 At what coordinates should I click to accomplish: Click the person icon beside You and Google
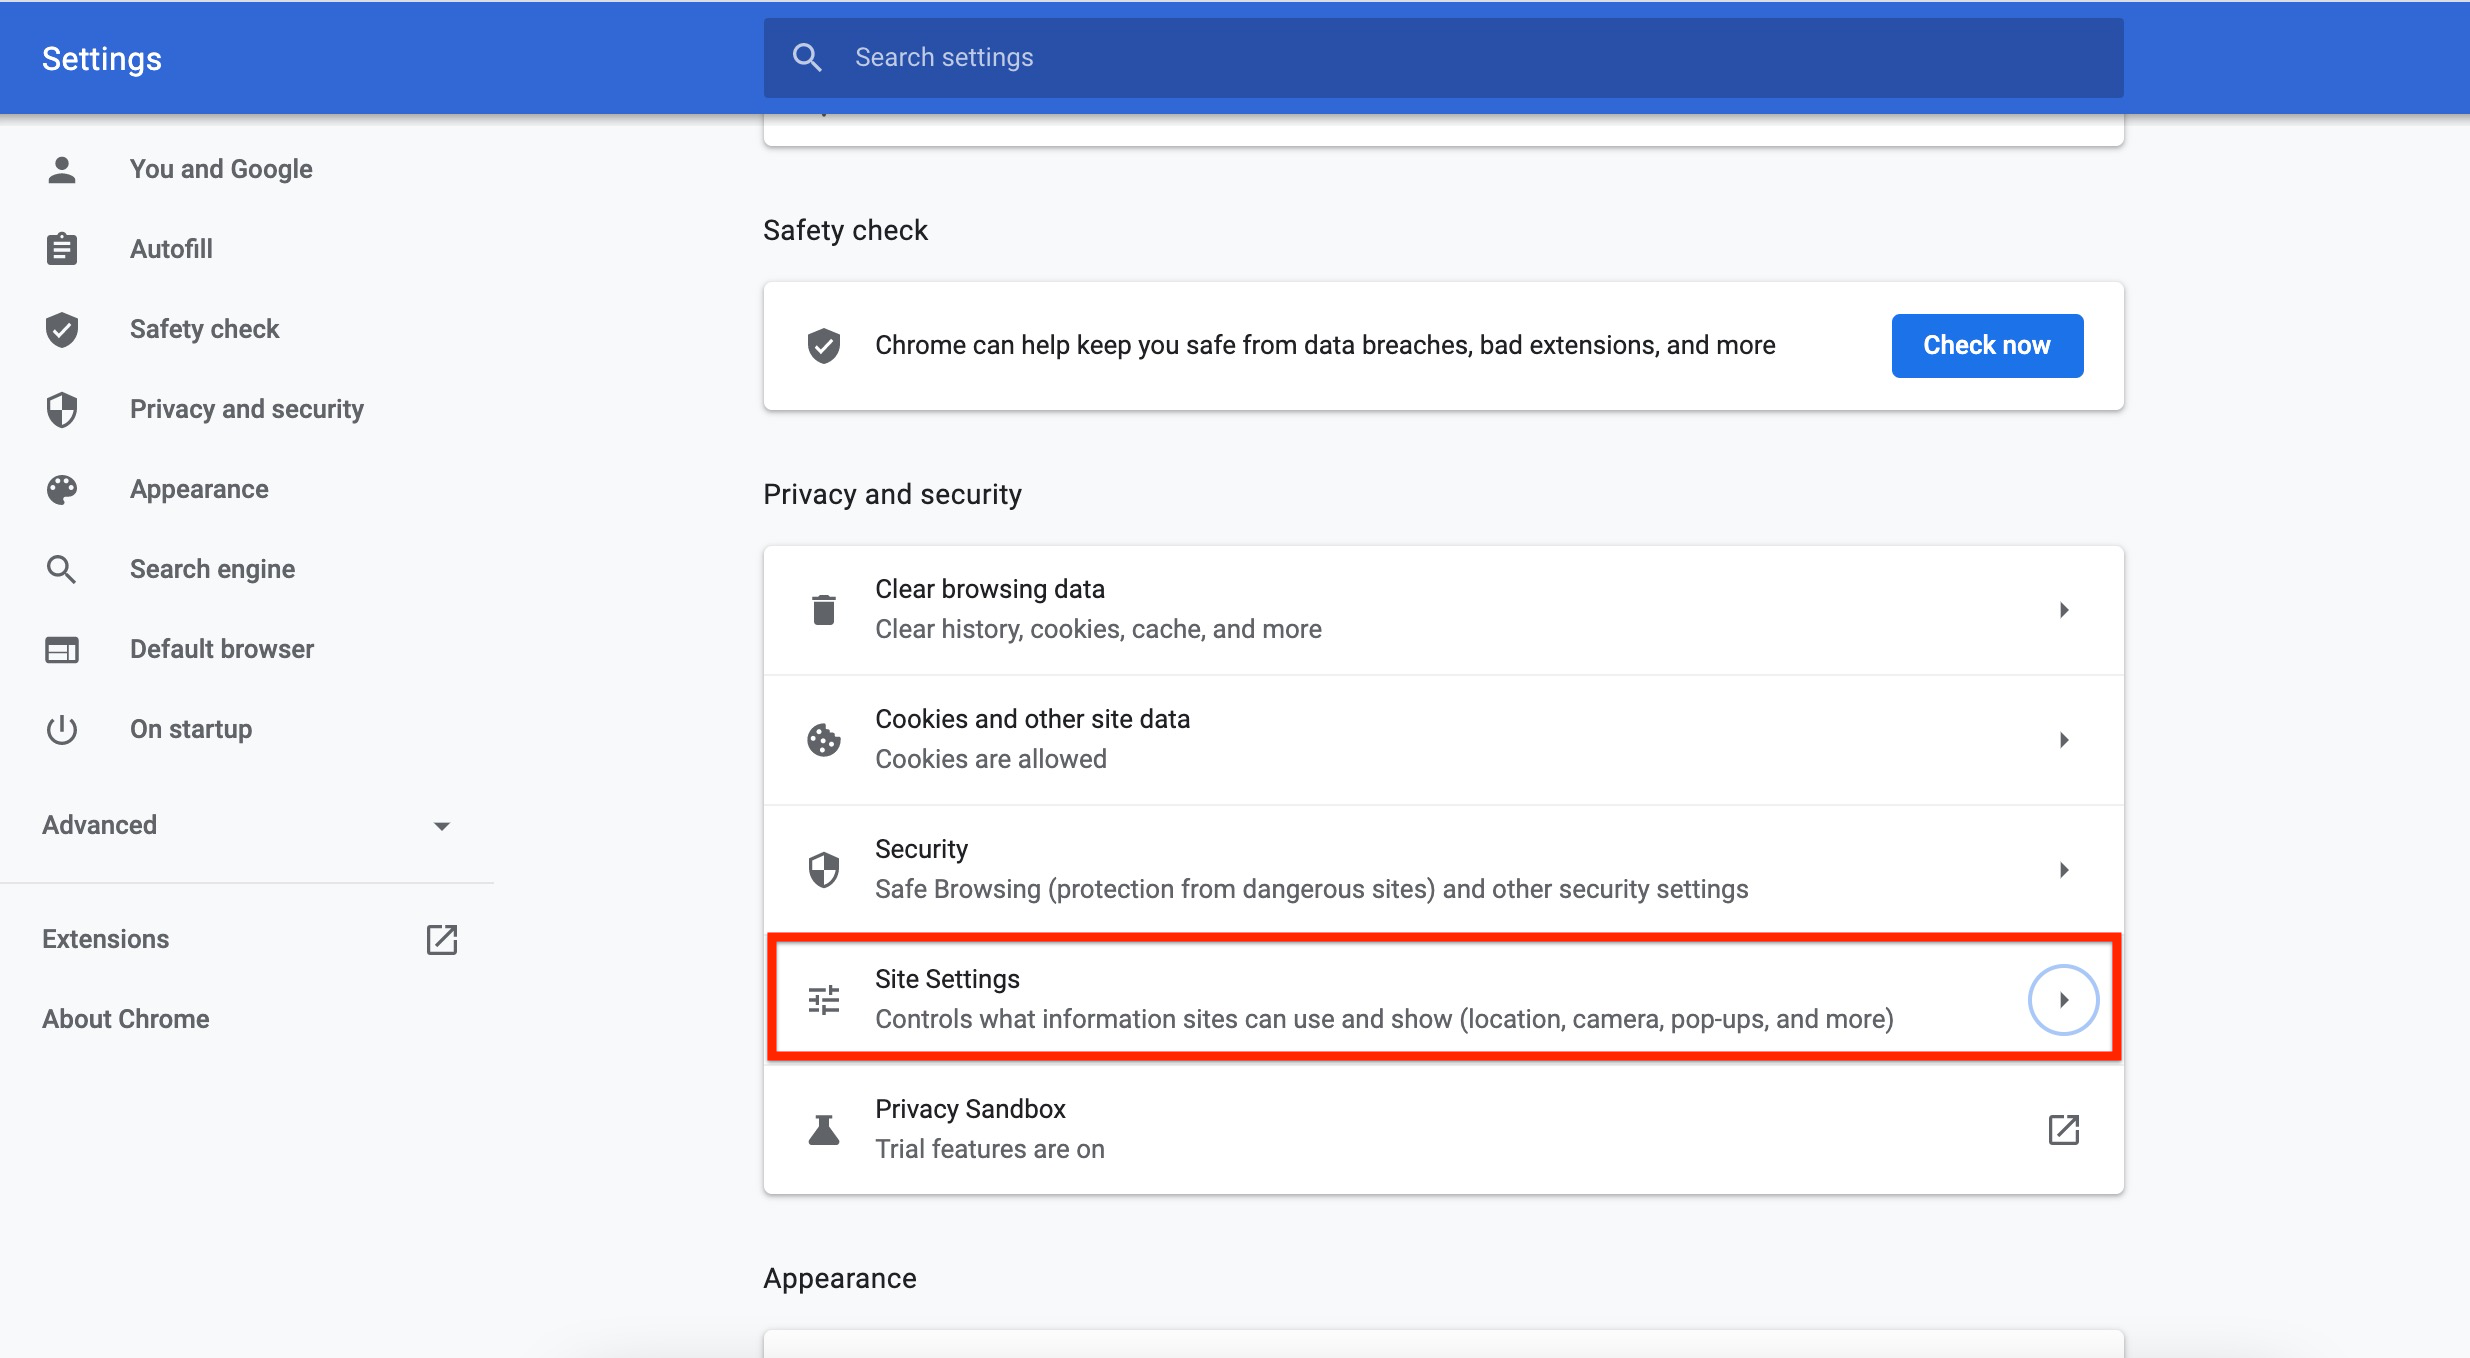pyautogui.click(x=62, y=170)
